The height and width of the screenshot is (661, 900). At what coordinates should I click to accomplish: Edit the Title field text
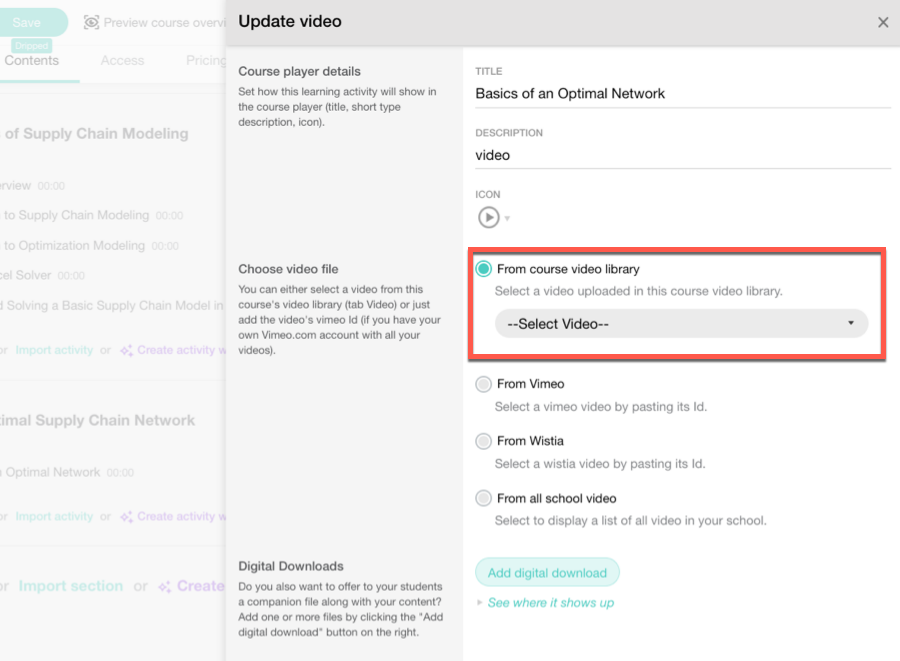(682, 93)
